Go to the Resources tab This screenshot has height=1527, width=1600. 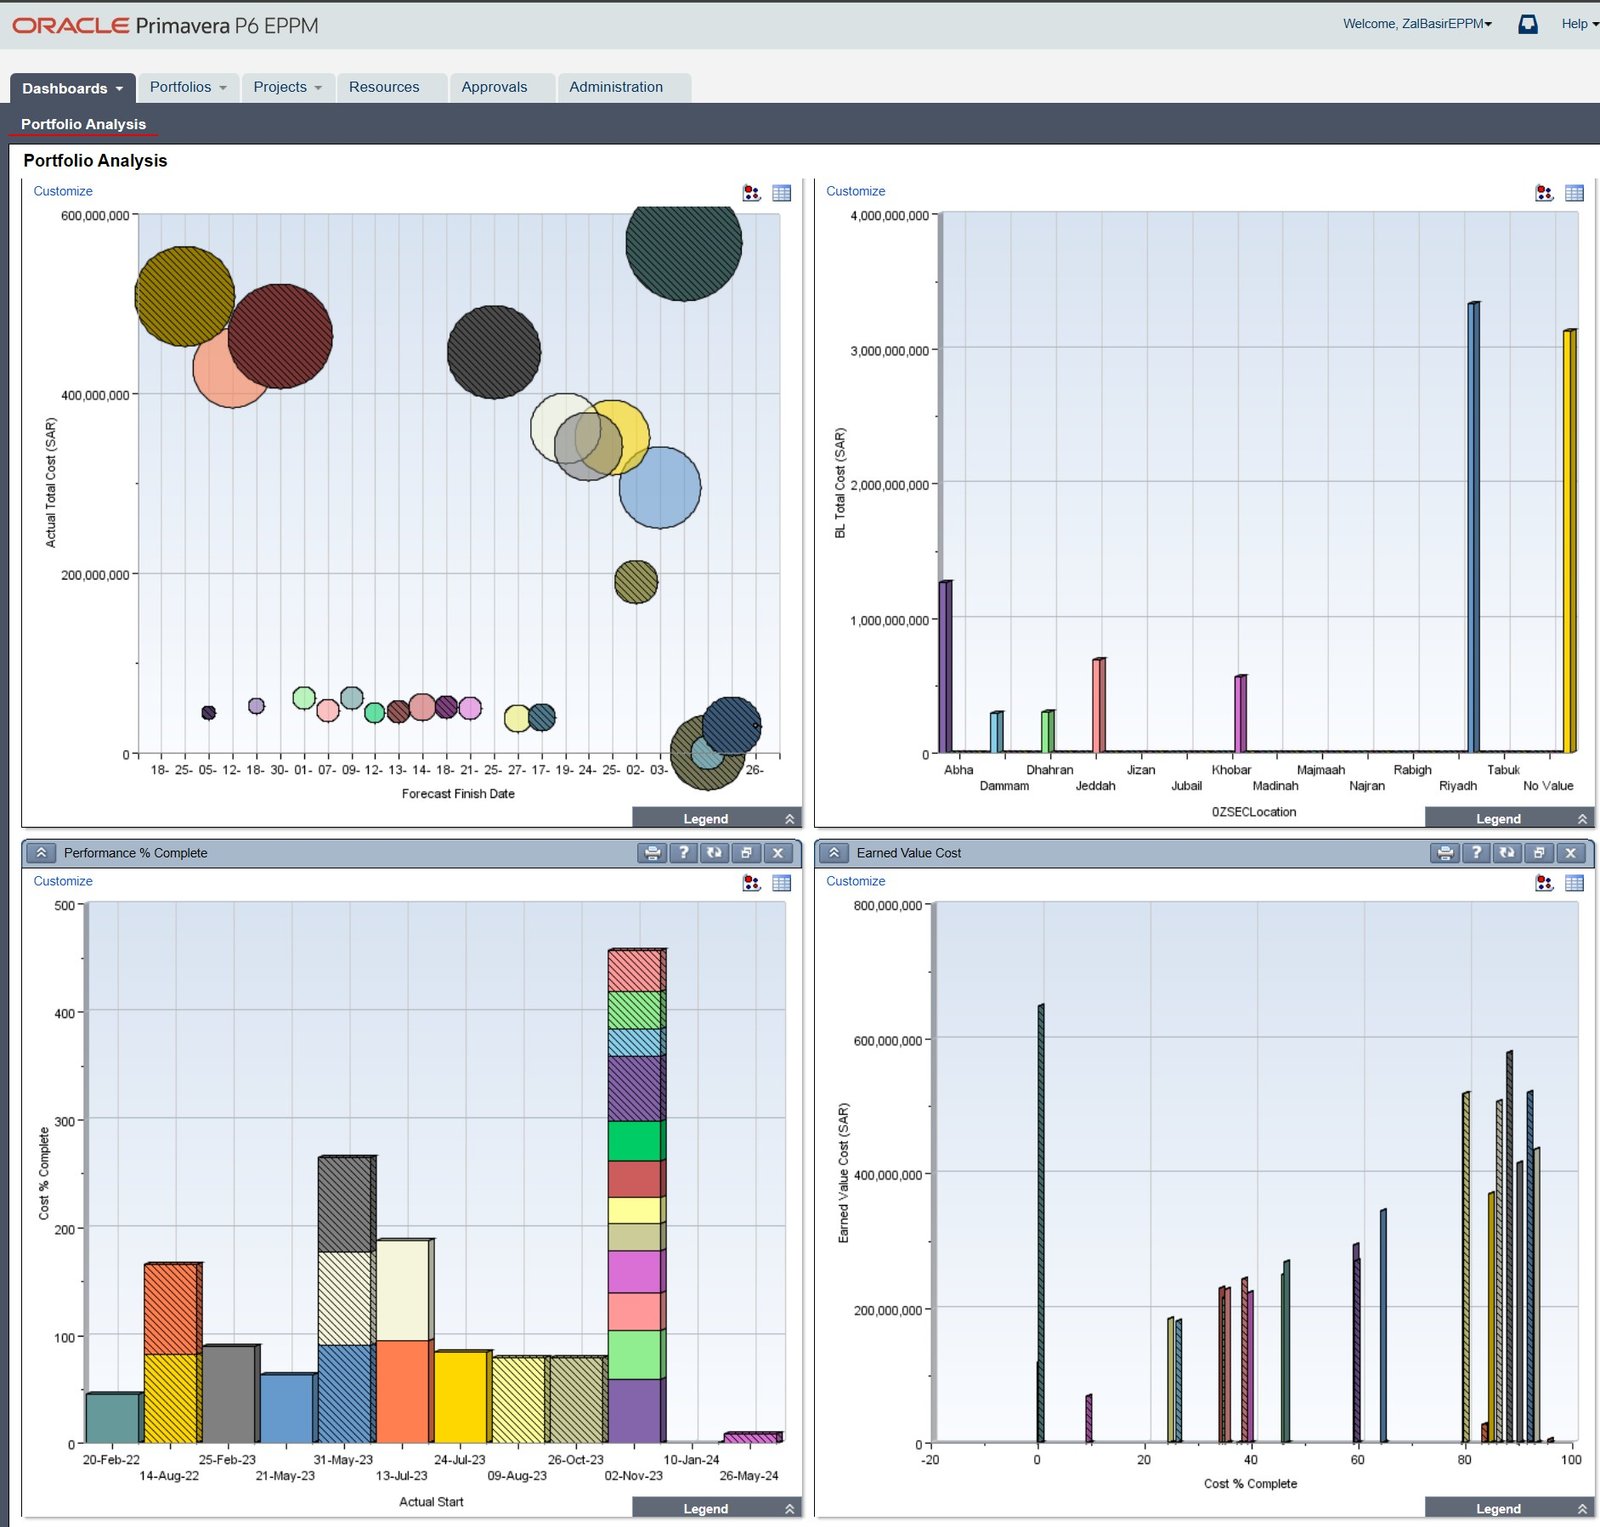384,87
